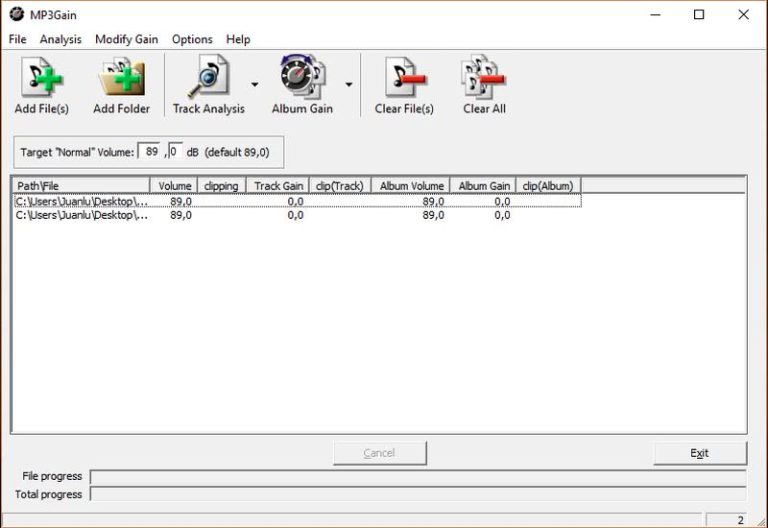Viewport: 768px width, 528px height.
Task: Open the File menu
Action: [x=18, y=39]
